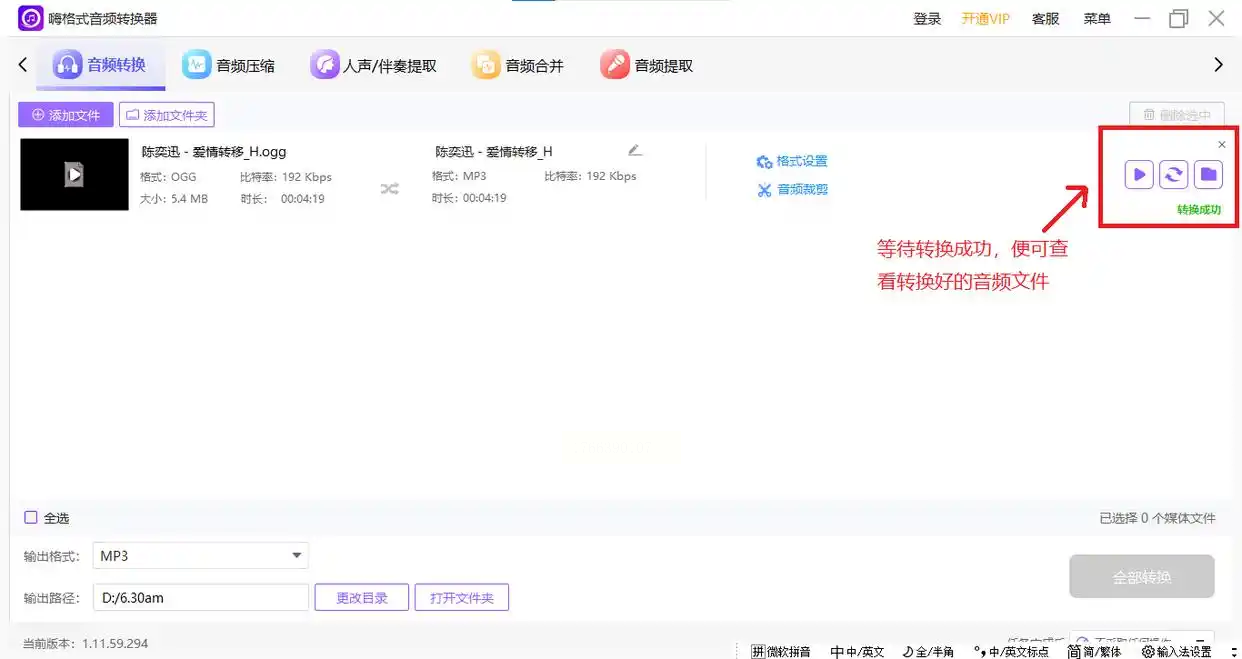This screenshot has height=659, width=1242.
Task: Click the audio file thumbnail preview
Action: click(x=74, y=175)
